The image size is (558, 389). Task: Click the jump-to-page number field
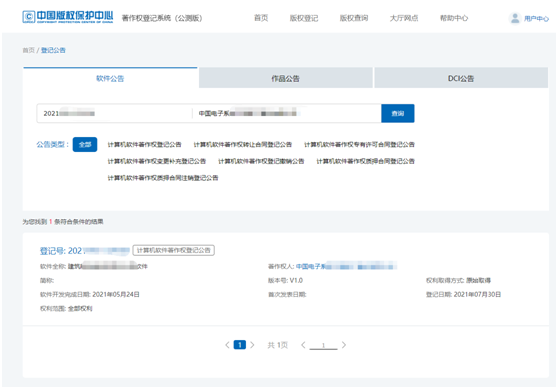tap(323, 345)
